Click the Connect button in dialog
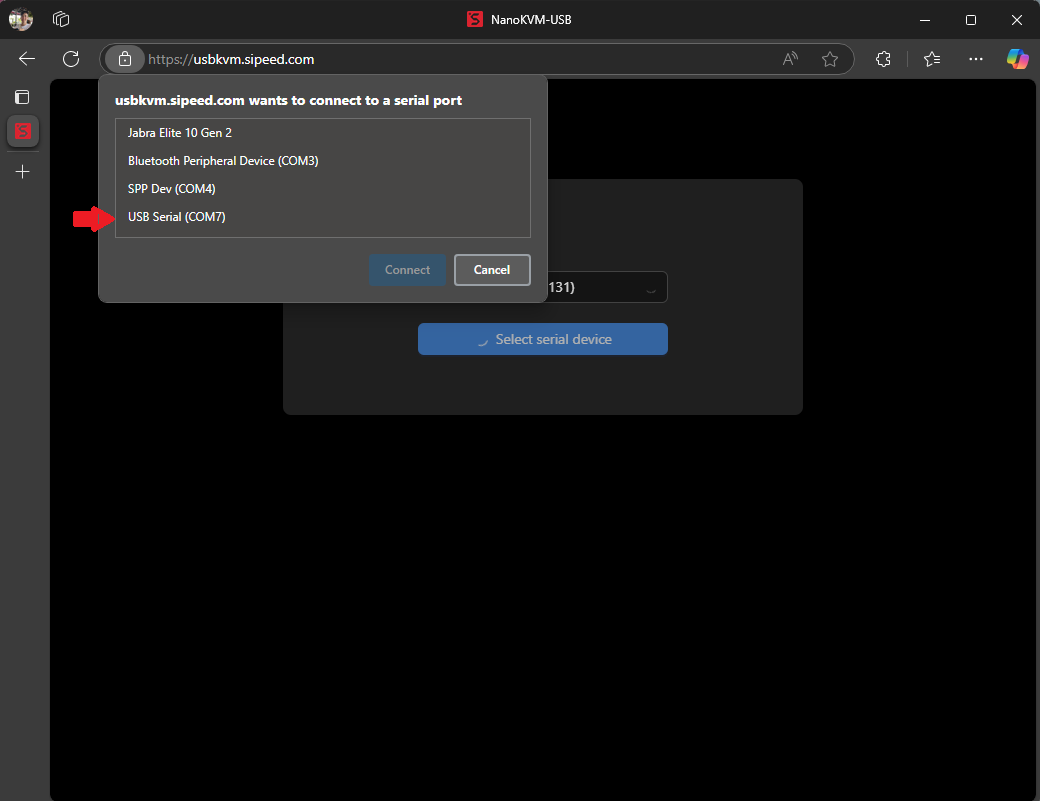The image size is (1040, 801). 407,270
